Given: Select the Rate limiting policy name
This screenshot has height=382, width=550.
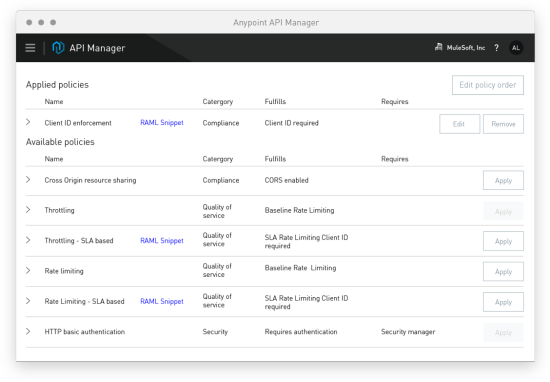Looking at the screenshot, I should (x=64, y=271).
